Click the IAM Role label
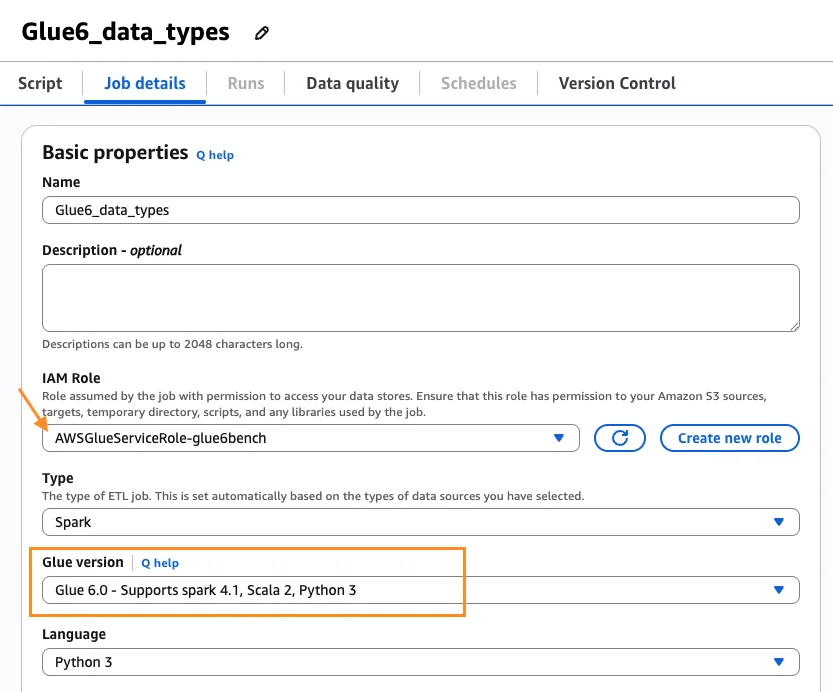The height and width of the screenshot is (692, 833). [71, 378]
